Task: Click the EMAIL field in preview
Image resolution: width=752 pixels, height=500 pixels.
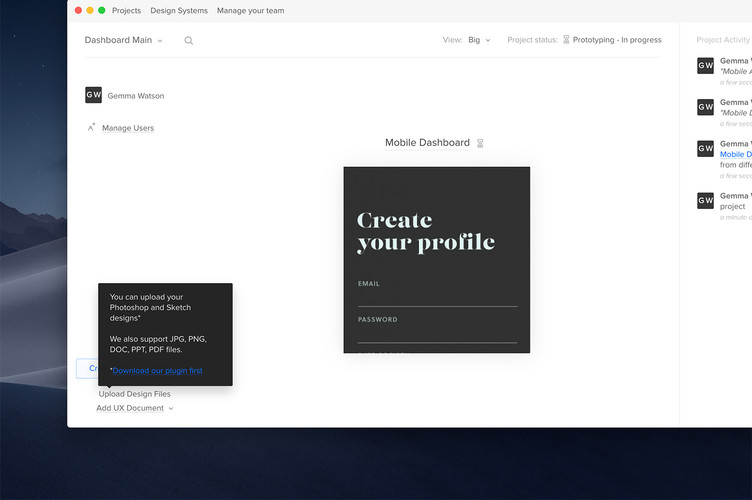Action: (x=437, y=293)
